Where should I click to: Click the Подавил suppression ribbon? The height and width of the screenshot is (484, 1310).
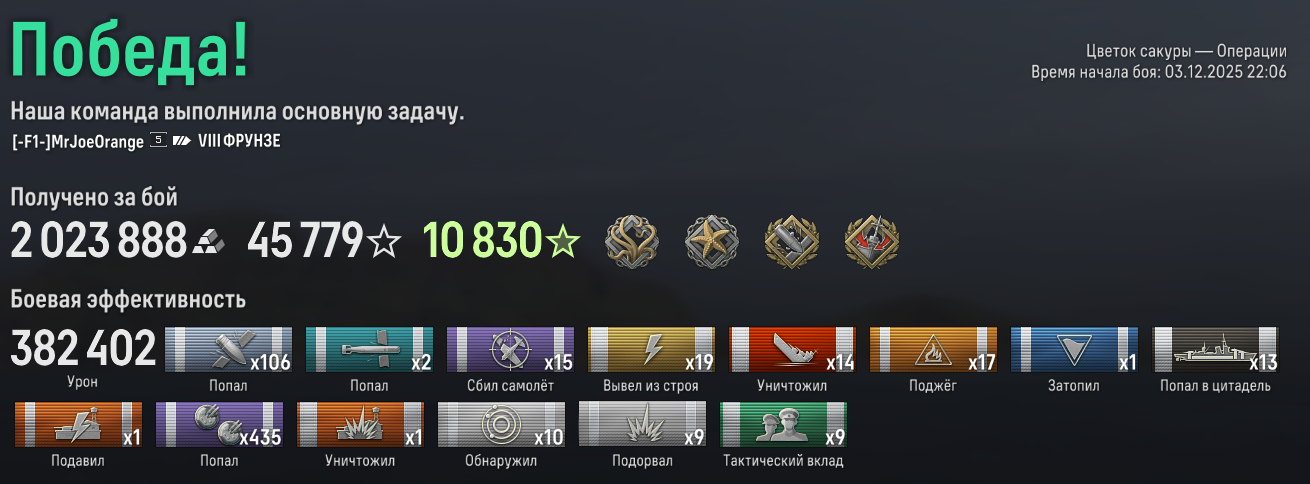click(x=79, y=424)
